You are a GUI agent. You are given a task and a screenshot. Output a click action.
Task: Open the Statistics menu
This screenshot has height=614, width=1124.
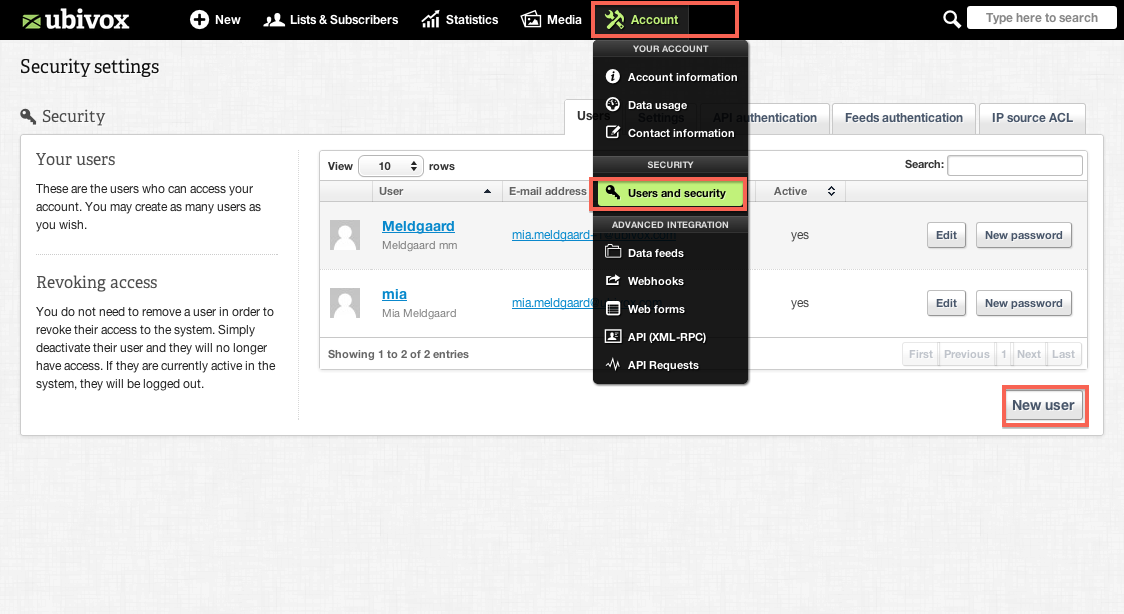tap(459, 19)
